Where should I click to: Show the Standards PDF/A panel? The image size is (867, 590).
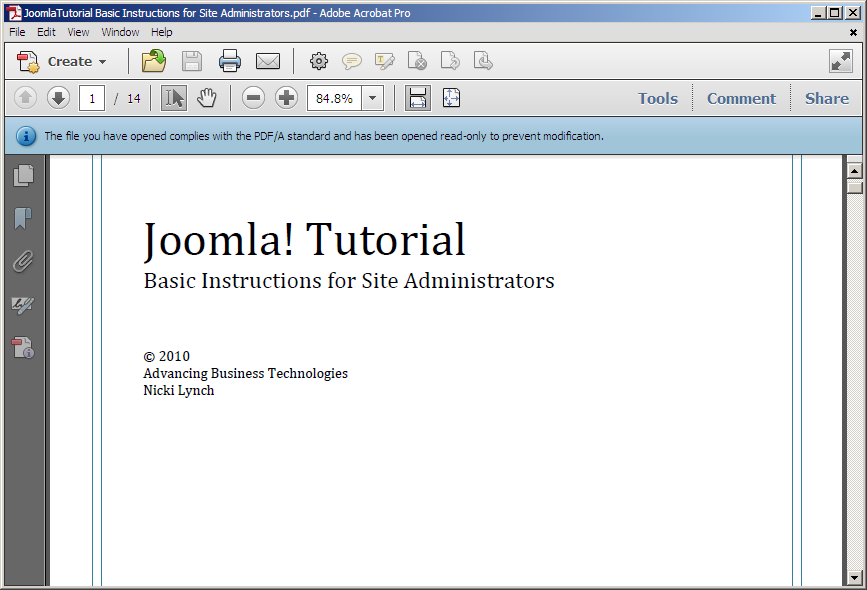(23, 347)
